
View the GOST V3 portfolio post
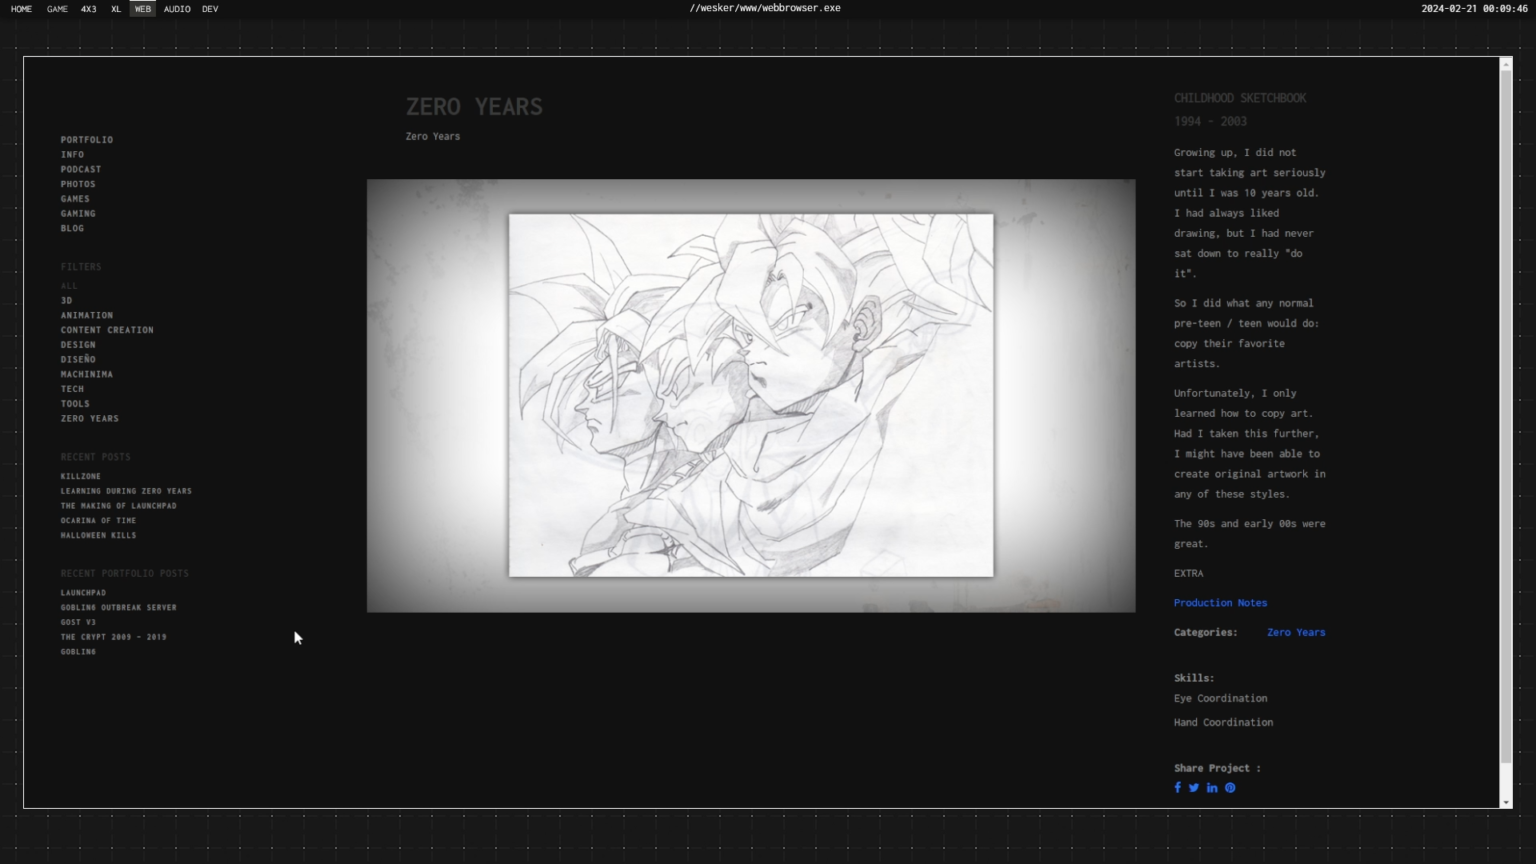click(x=78, y=622)
